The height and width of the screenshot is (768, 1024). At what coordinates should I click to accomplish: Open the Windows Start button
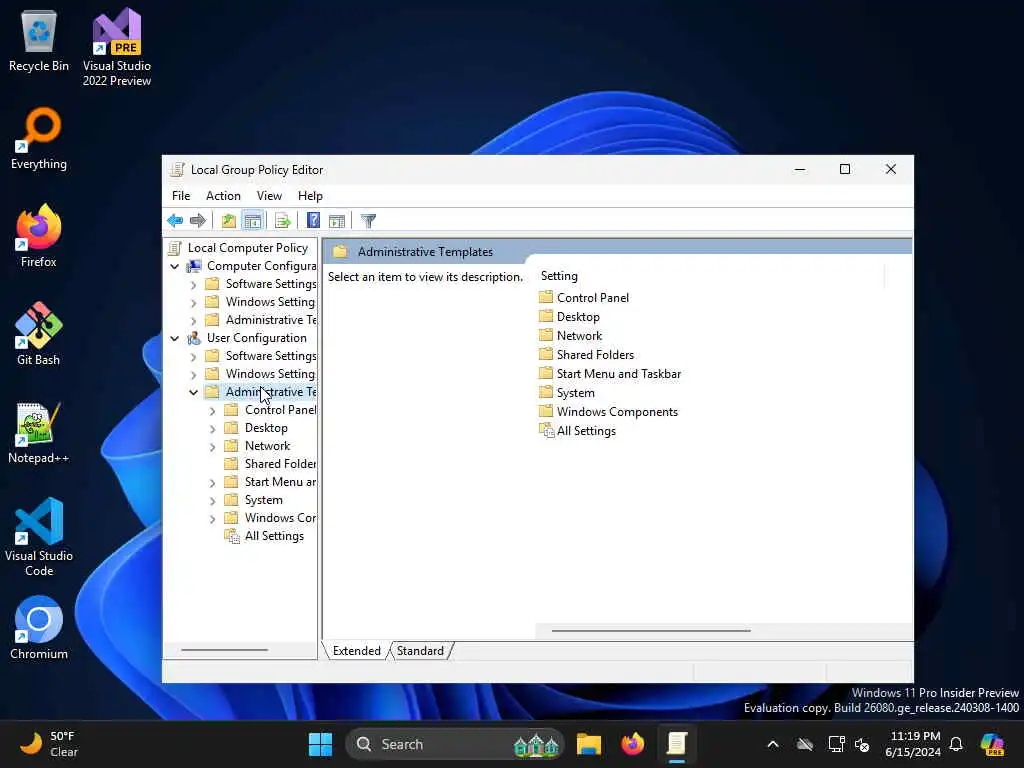320,744
